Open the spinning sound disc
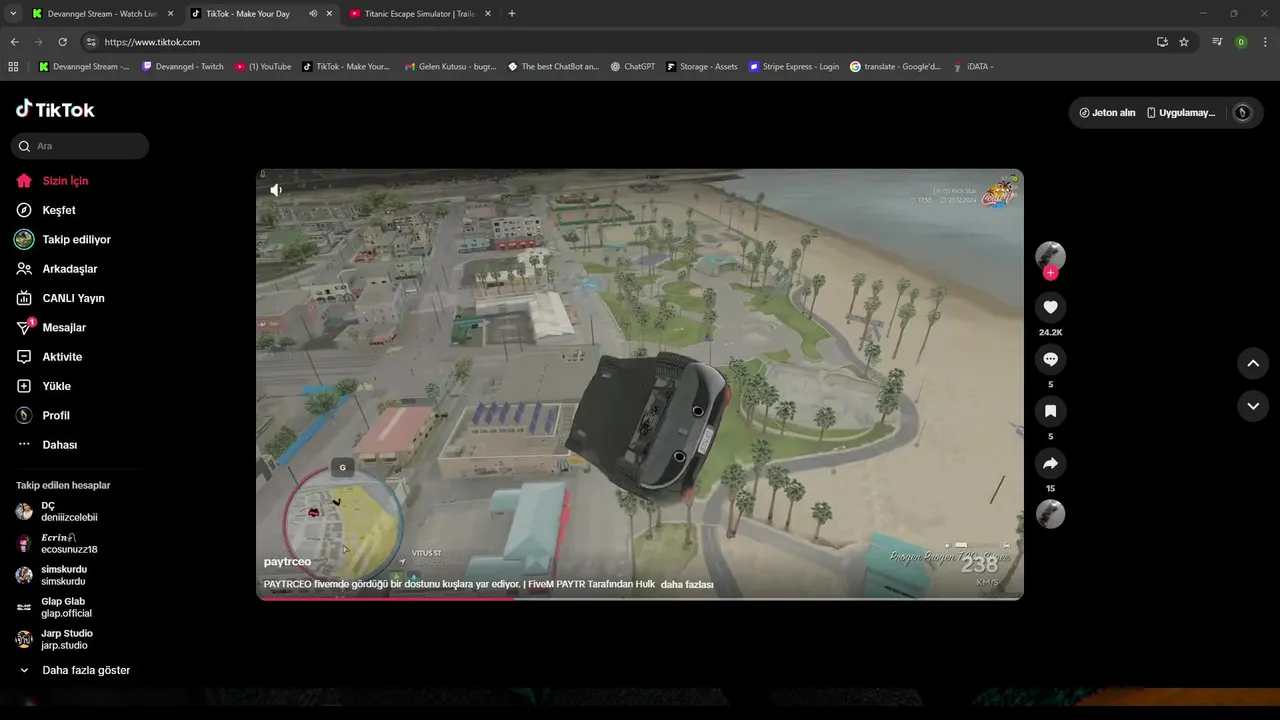The width and height of the screenshot is (1280, 720). (1050, 514)
